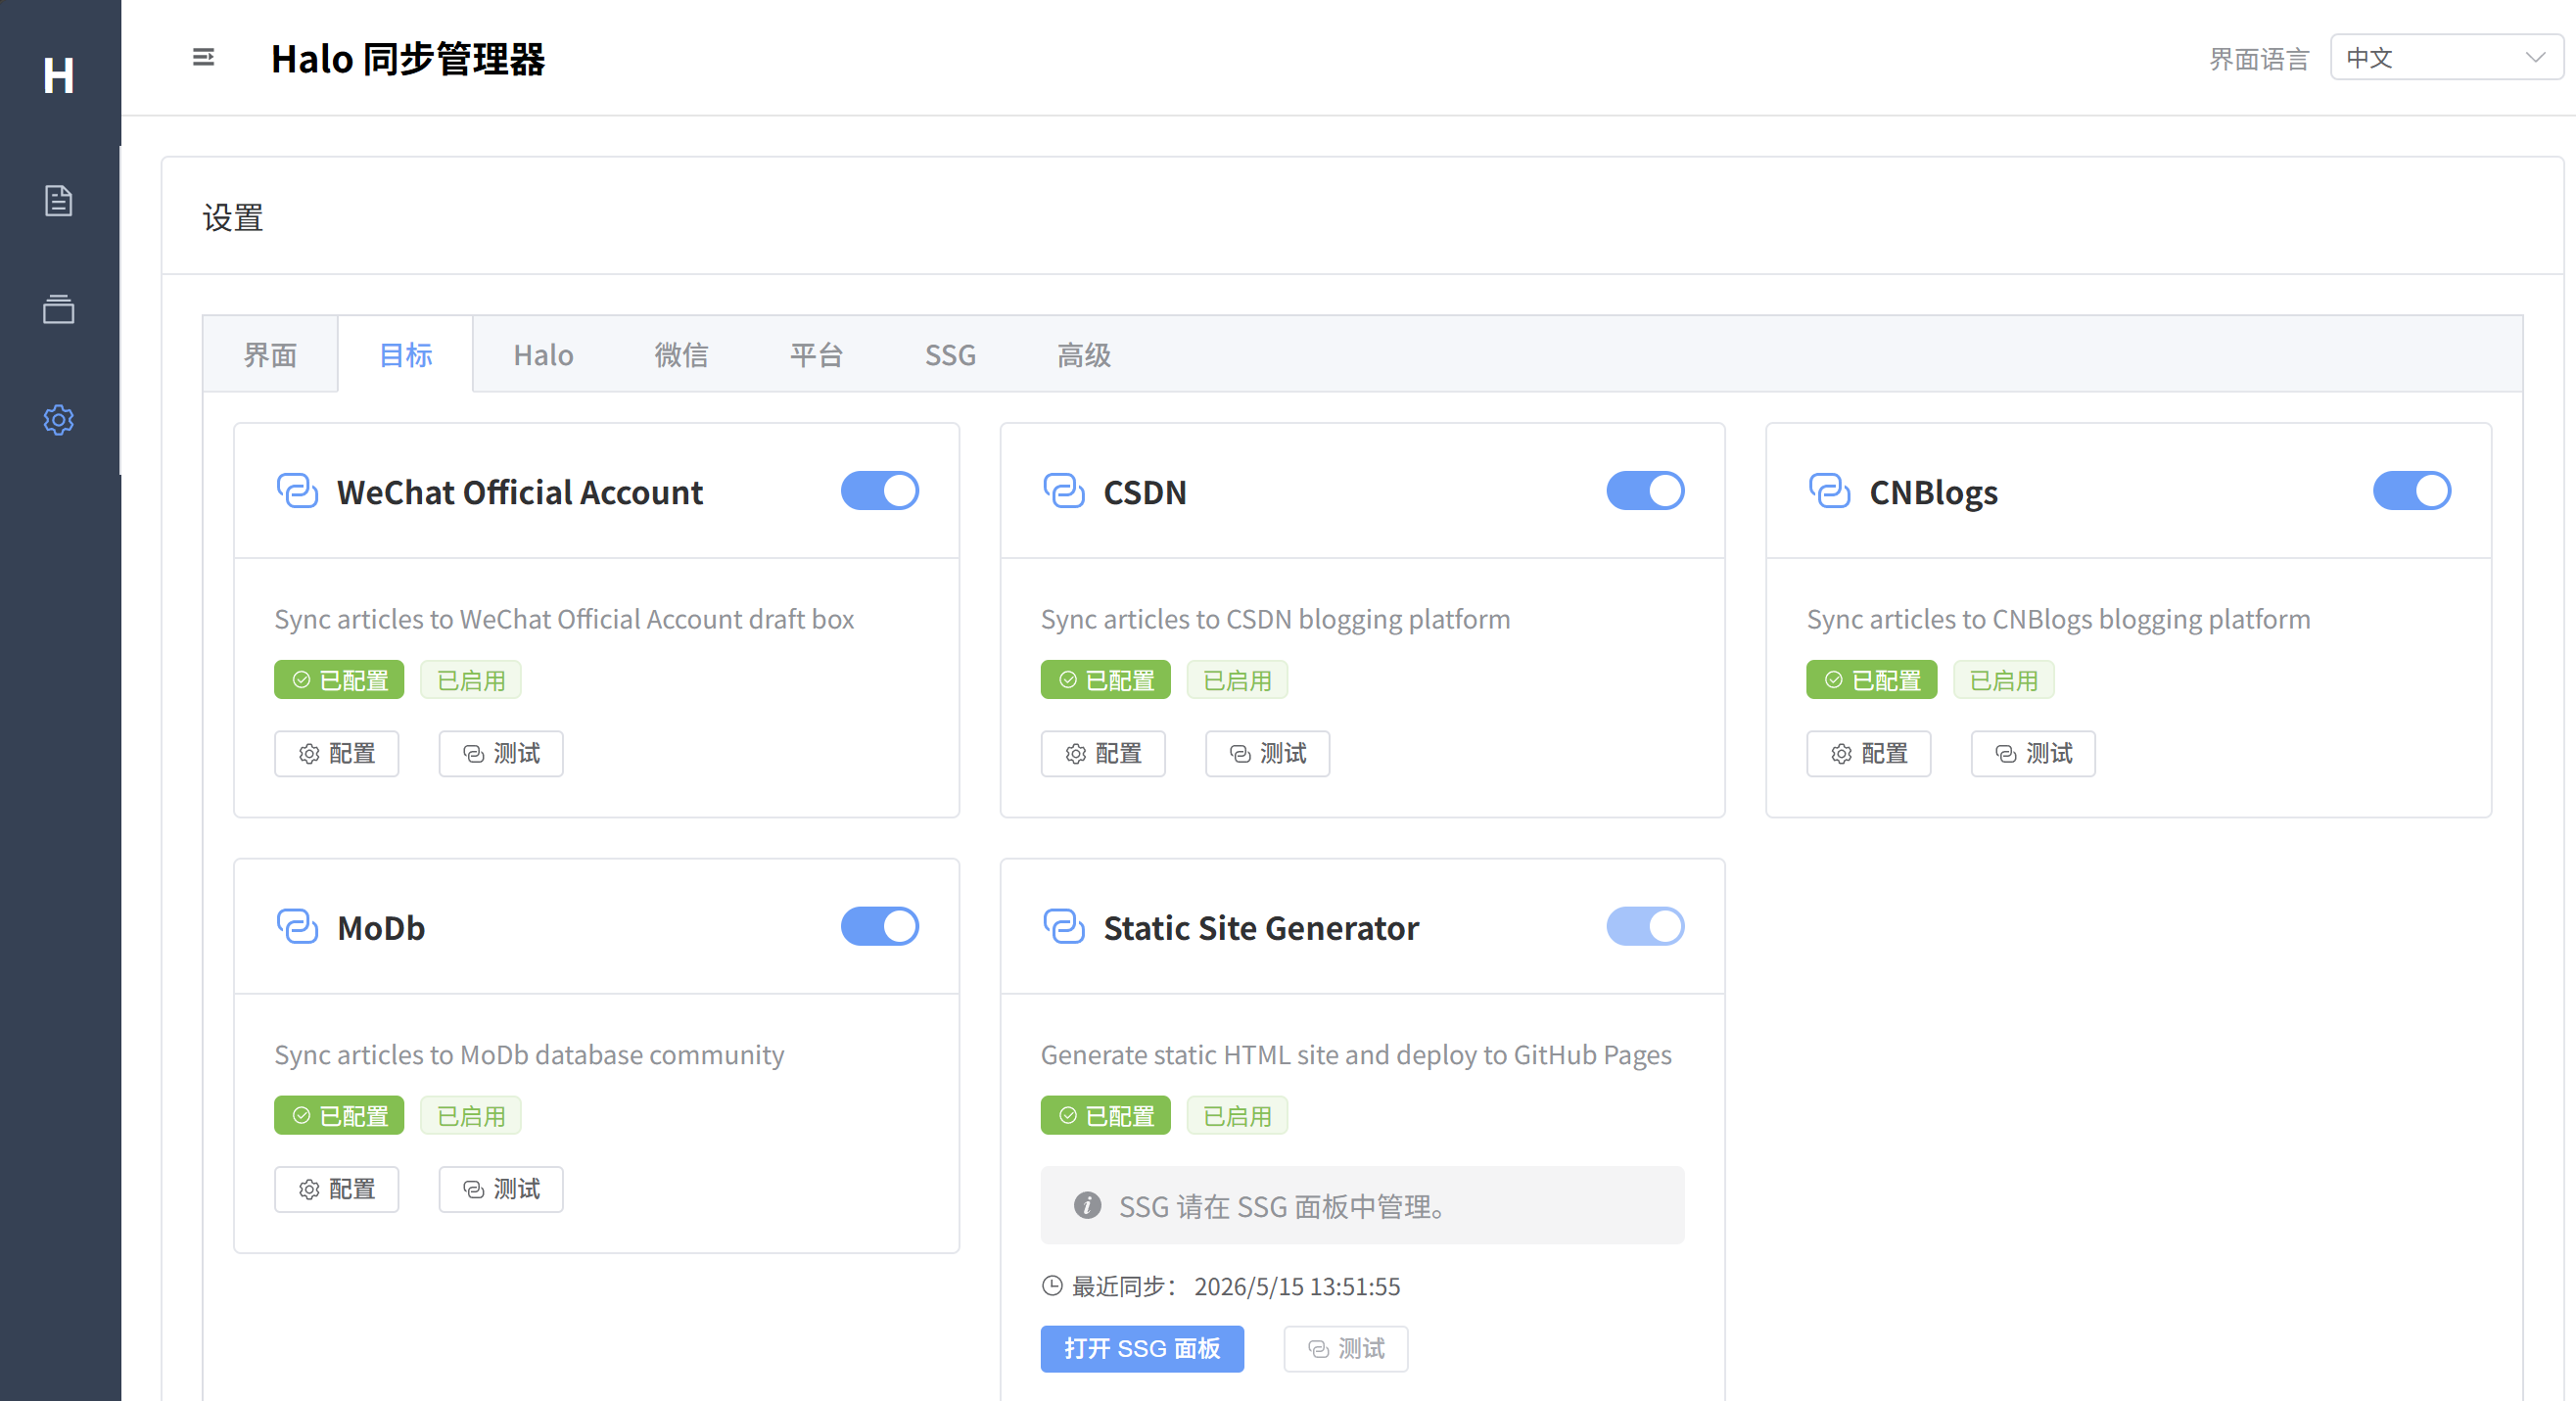Click the link icon beside WeChat Official Account
The image size is (2576, 1401).
coord(297,491)
